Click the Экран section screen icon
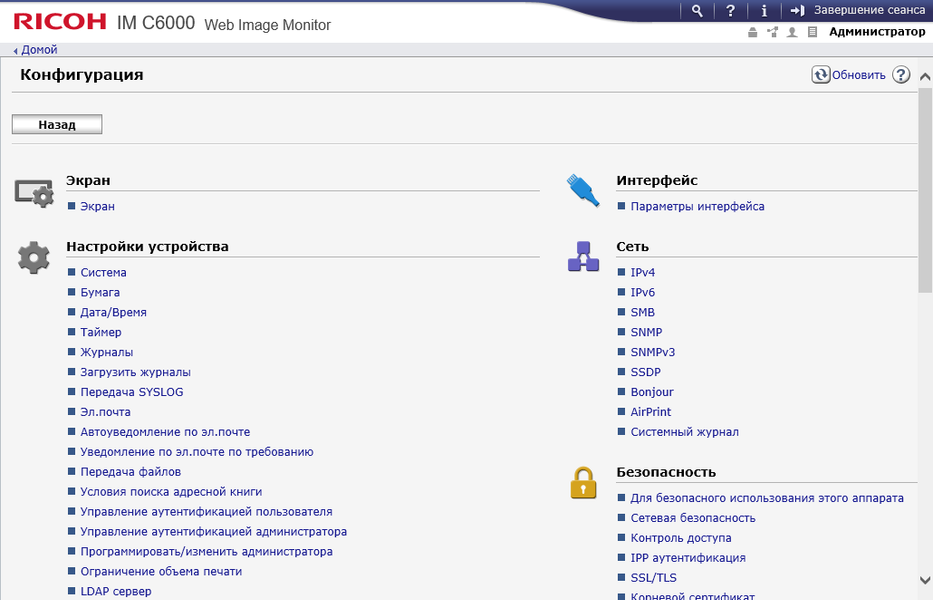 click(34, 193)
